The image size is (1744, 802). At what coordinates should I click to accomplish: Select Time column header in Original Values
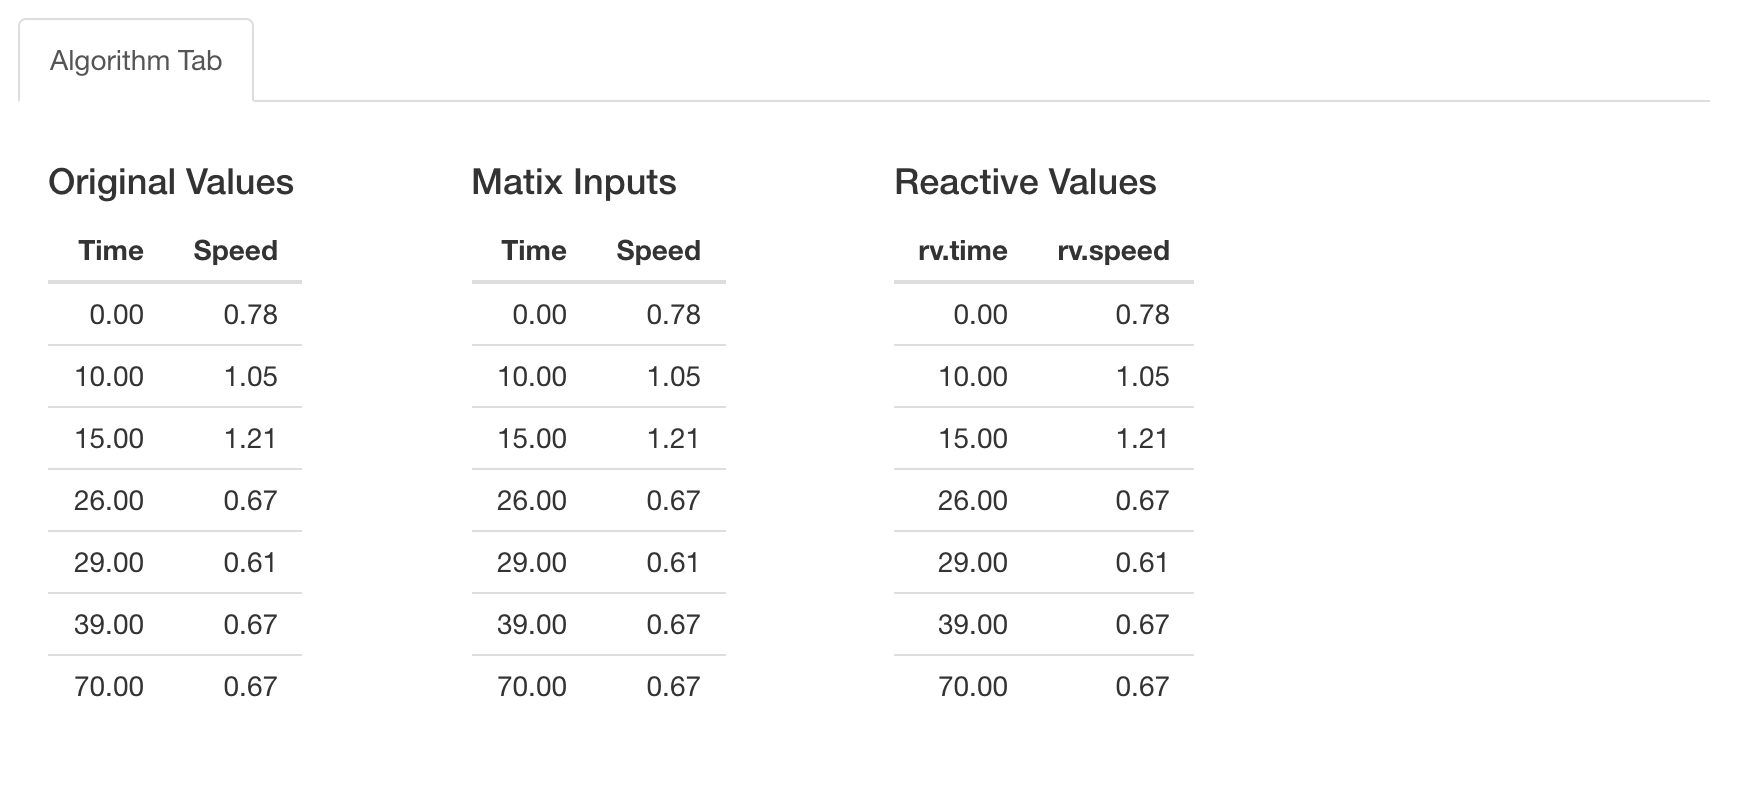click(111, 250)
